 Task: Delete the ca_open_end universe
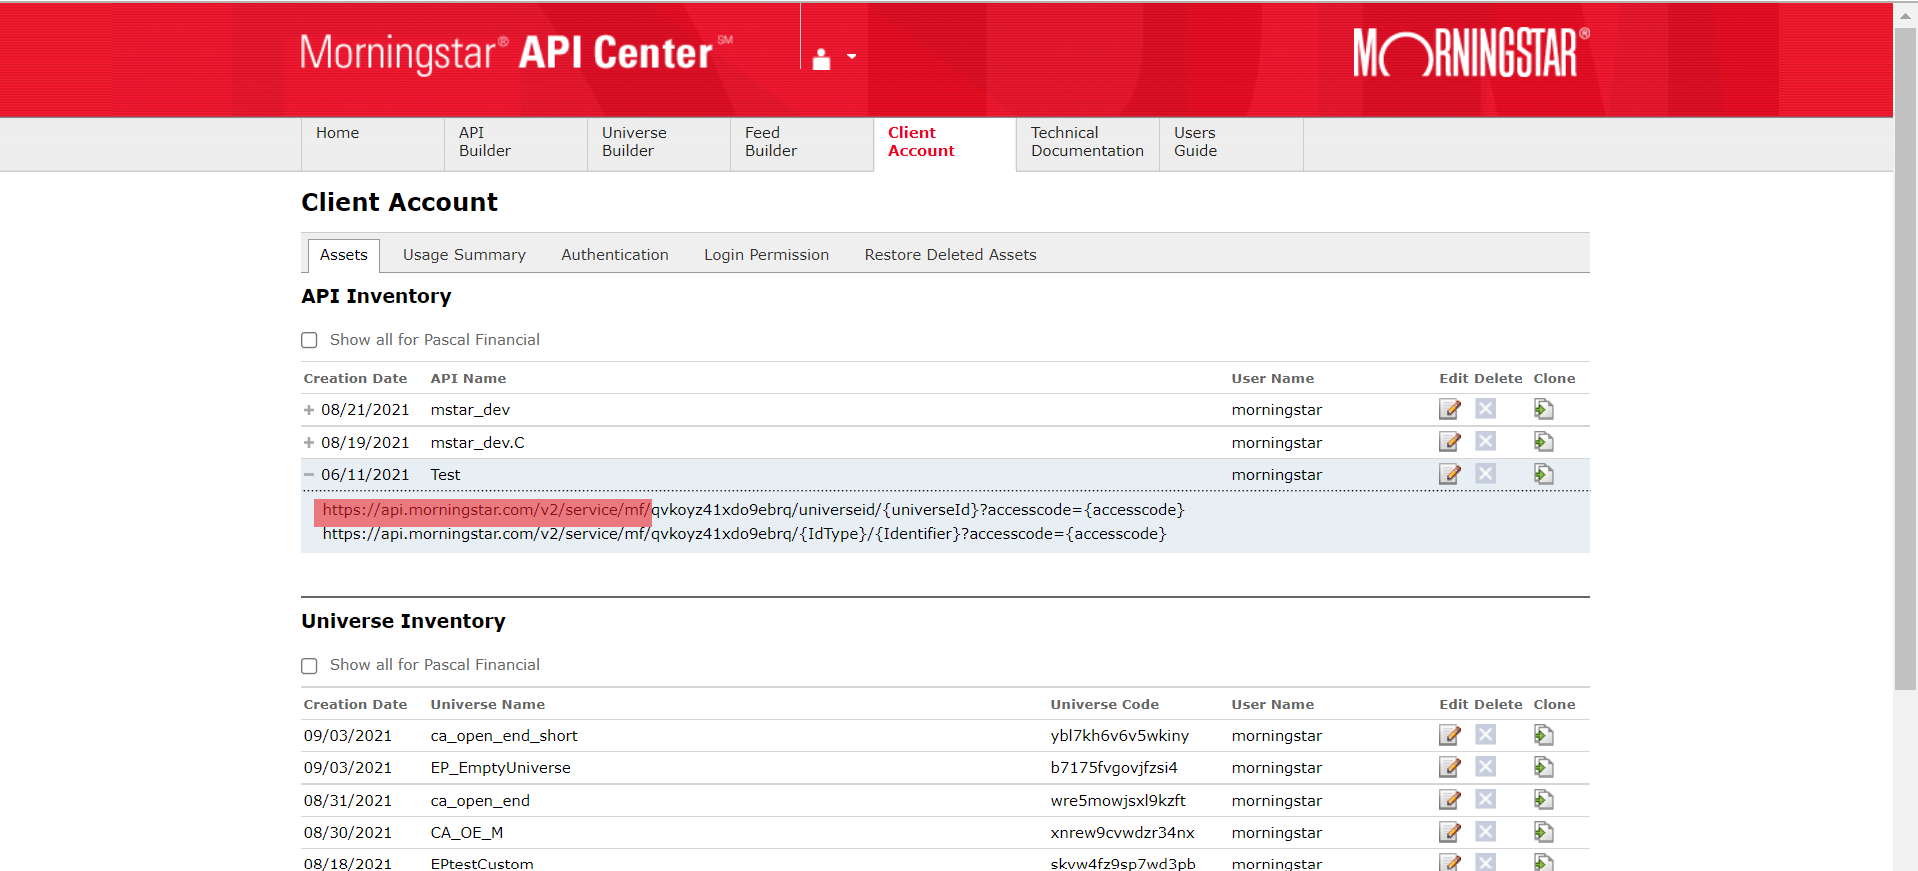1486,799
